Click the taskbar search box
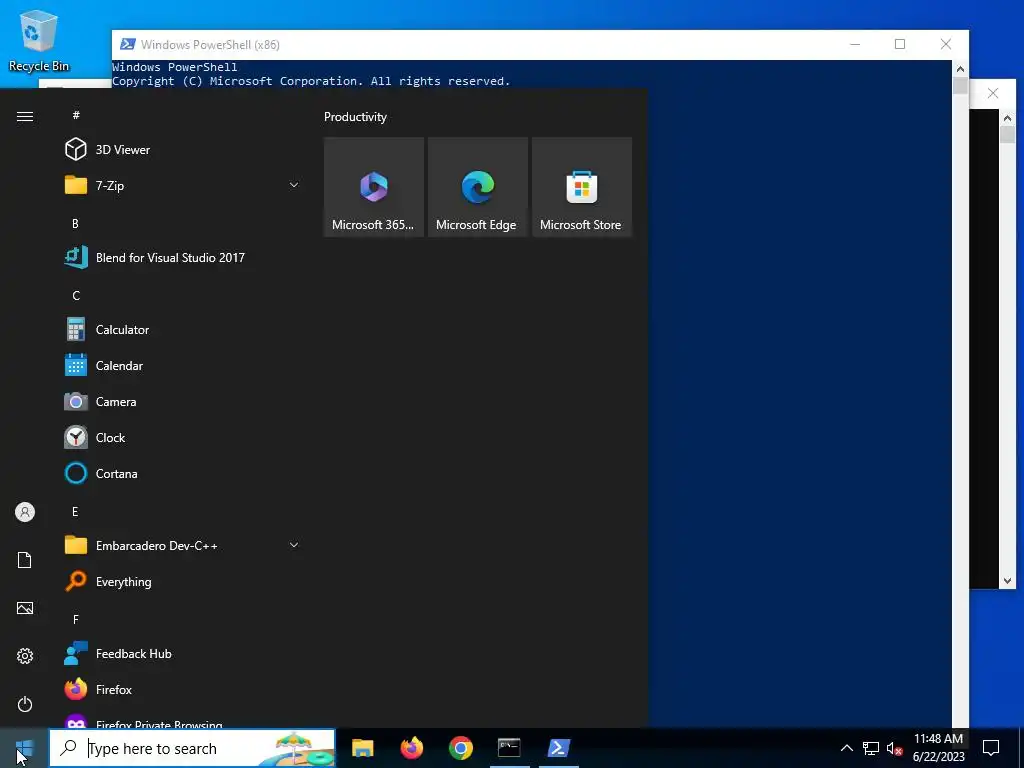 coord(193,748)
